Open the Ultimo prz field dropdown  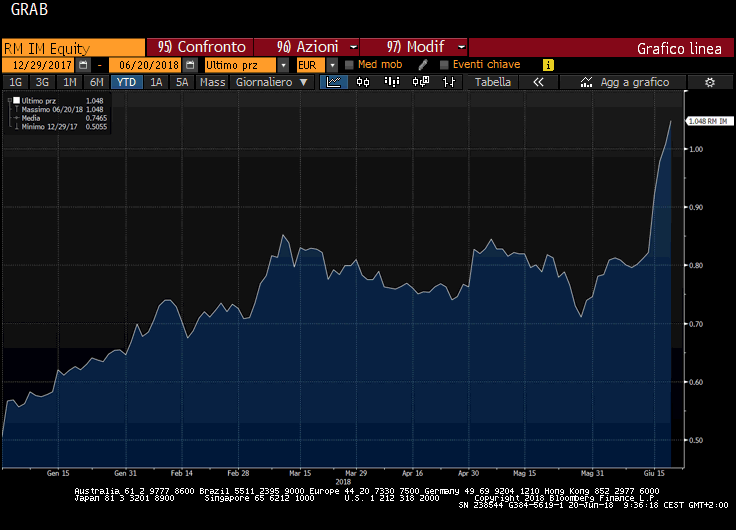[x=283, y=65]
